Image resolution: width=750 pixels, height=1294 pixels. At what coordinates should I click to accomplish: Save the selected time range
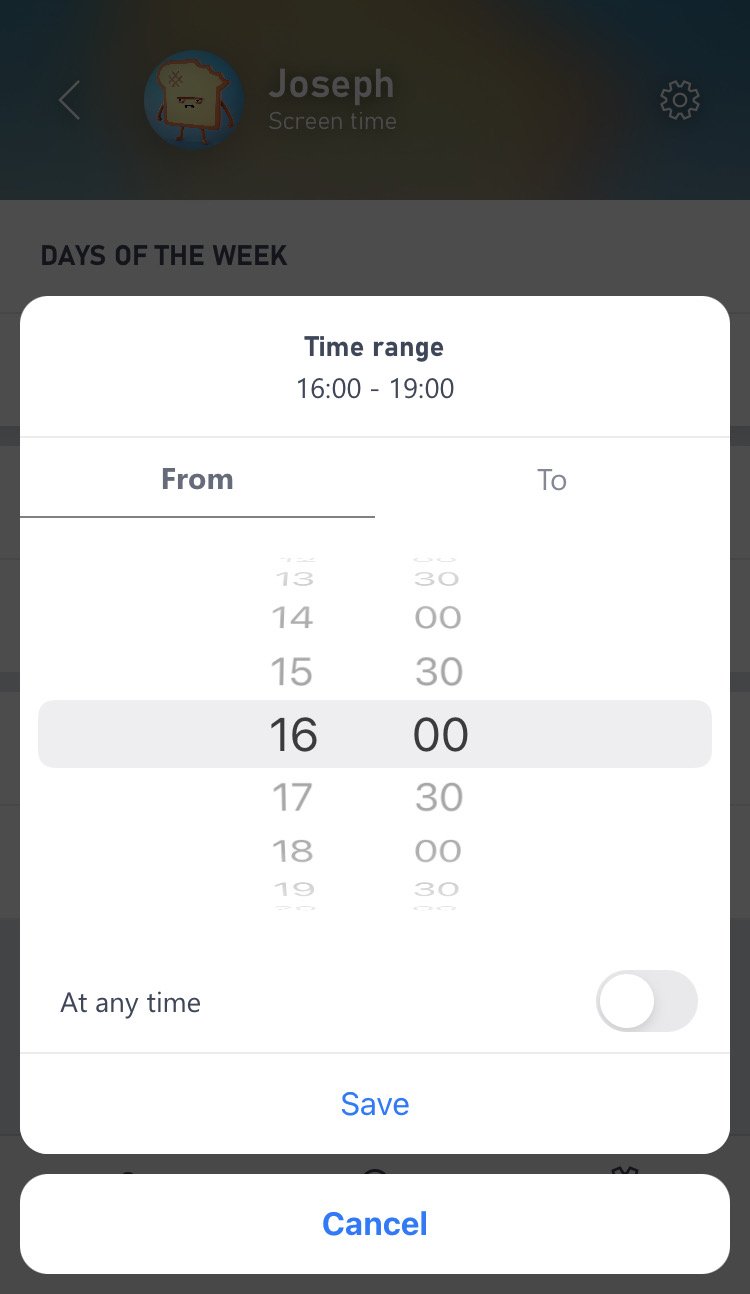pos(375,1104)
